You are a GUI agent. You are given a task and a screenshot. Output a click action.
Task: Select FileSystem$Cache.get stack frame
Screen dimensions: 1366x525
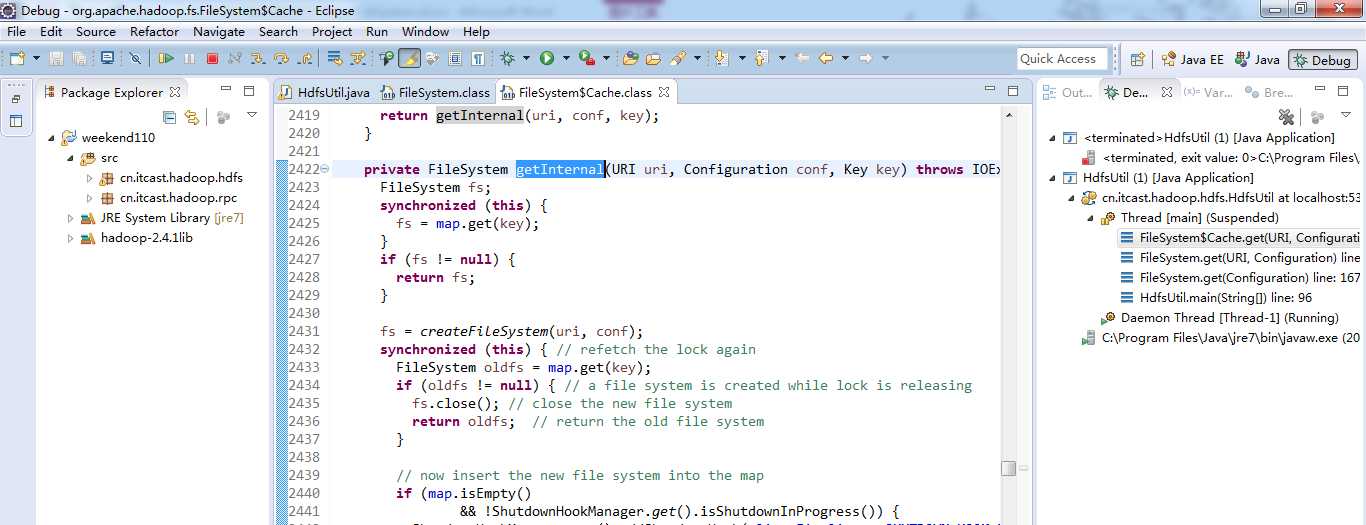[1240, 237]
